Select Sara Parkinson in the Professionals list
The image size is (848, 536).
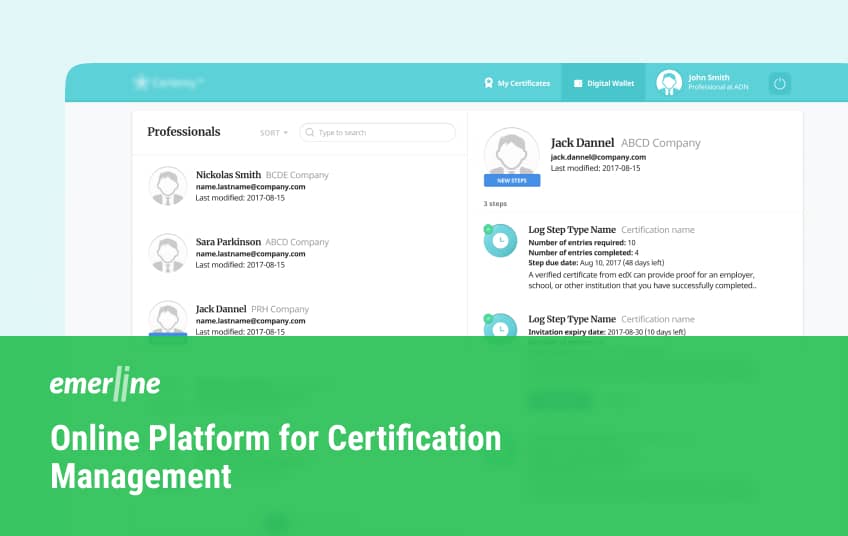(228, 242)
